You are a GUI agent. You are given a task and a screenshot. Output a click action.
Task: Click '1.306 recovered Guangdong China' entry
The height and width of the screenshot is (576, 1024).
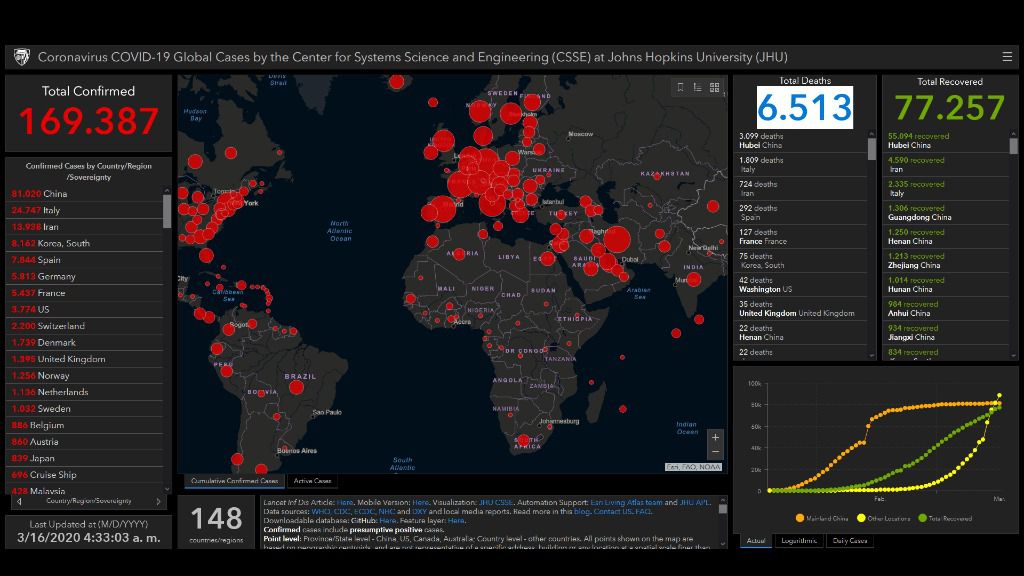tap(946, 212)
